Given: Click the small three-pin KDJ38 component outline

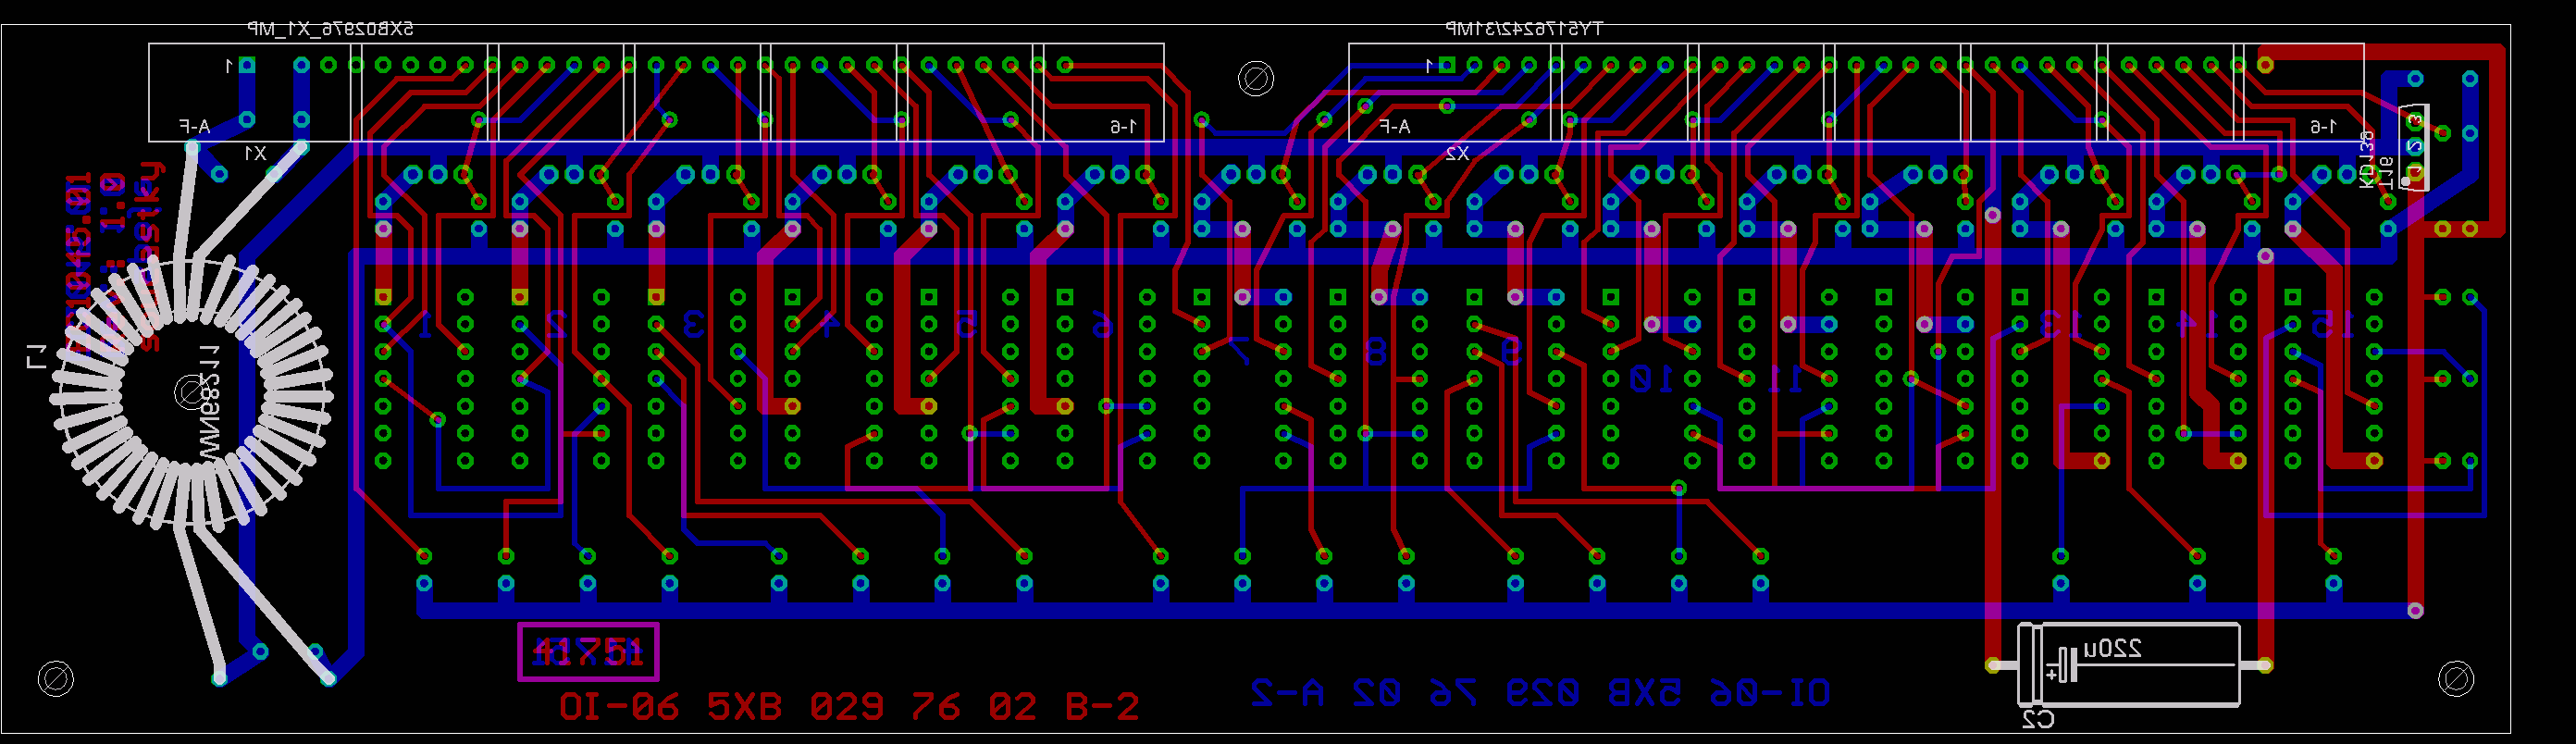Looking at the screenshot, I should (2414, 147).
